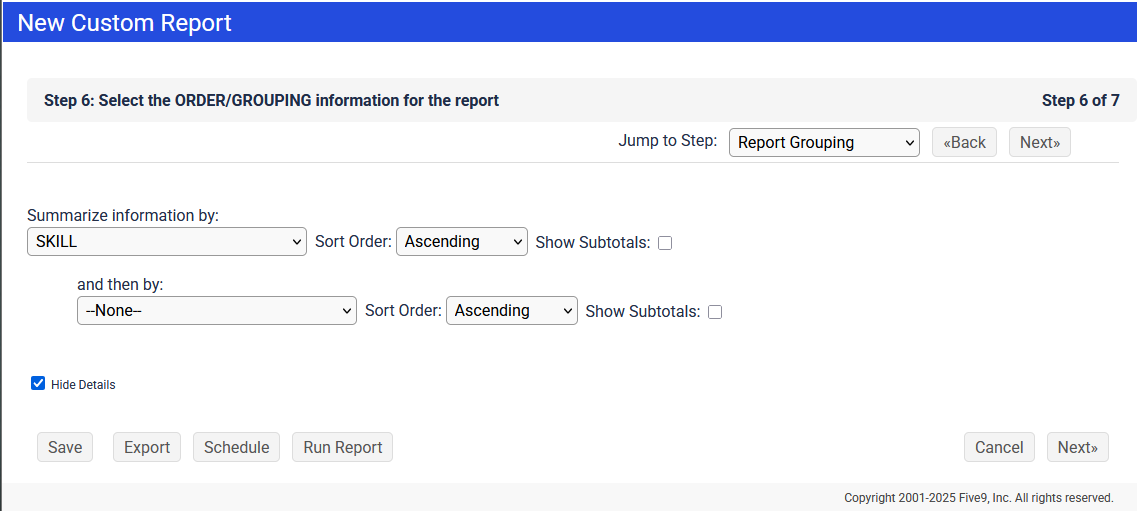The image size is (1137, 511).
Task: Click the Export button
Action: coord(147,447)
